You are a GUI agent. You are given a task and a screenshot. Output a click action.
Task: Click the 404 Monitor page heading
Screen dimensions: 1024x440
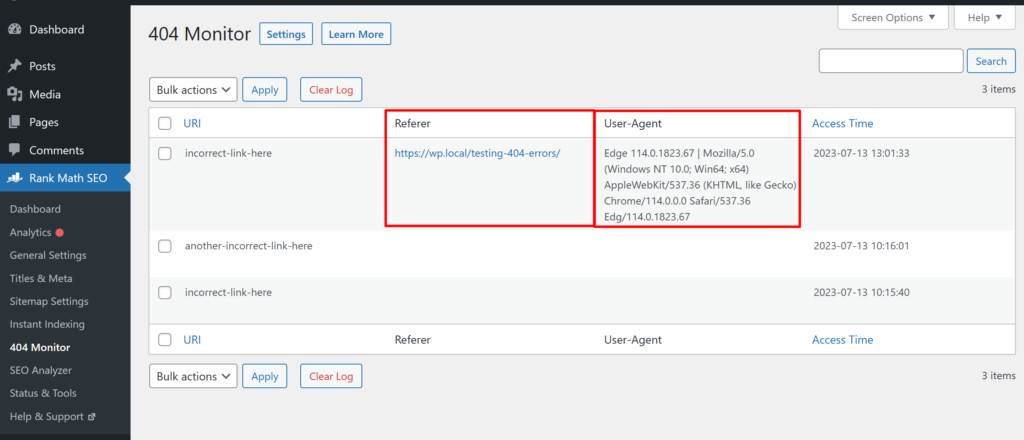click(x=200, y=34)
